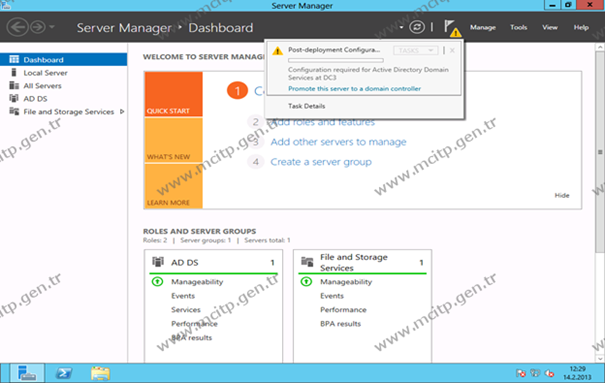The width and height of the screenshot is (605, 383).
Task: Open the Help menu
Action: [x=581, y=27]
